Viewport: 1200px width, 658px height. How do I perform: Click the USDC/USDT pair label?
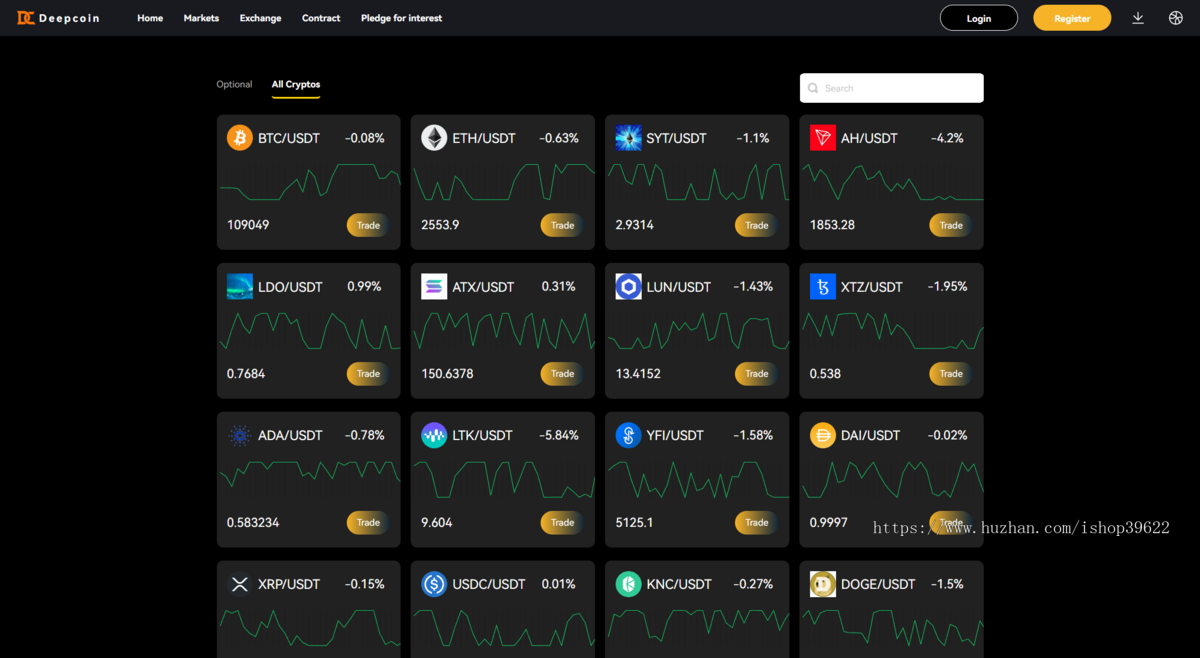[x=489, y=584]
